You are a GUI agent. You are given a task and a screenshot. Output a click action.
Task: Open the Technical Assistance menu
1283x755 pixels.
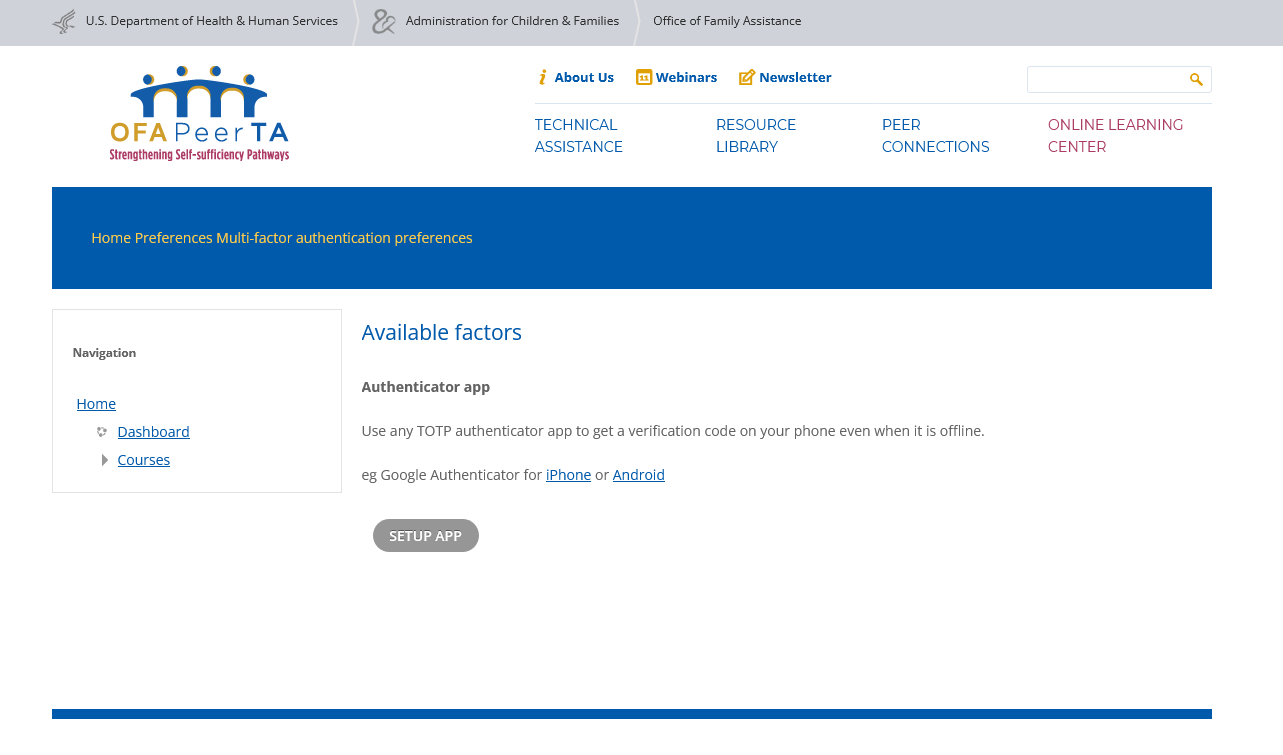pos(578,136)
